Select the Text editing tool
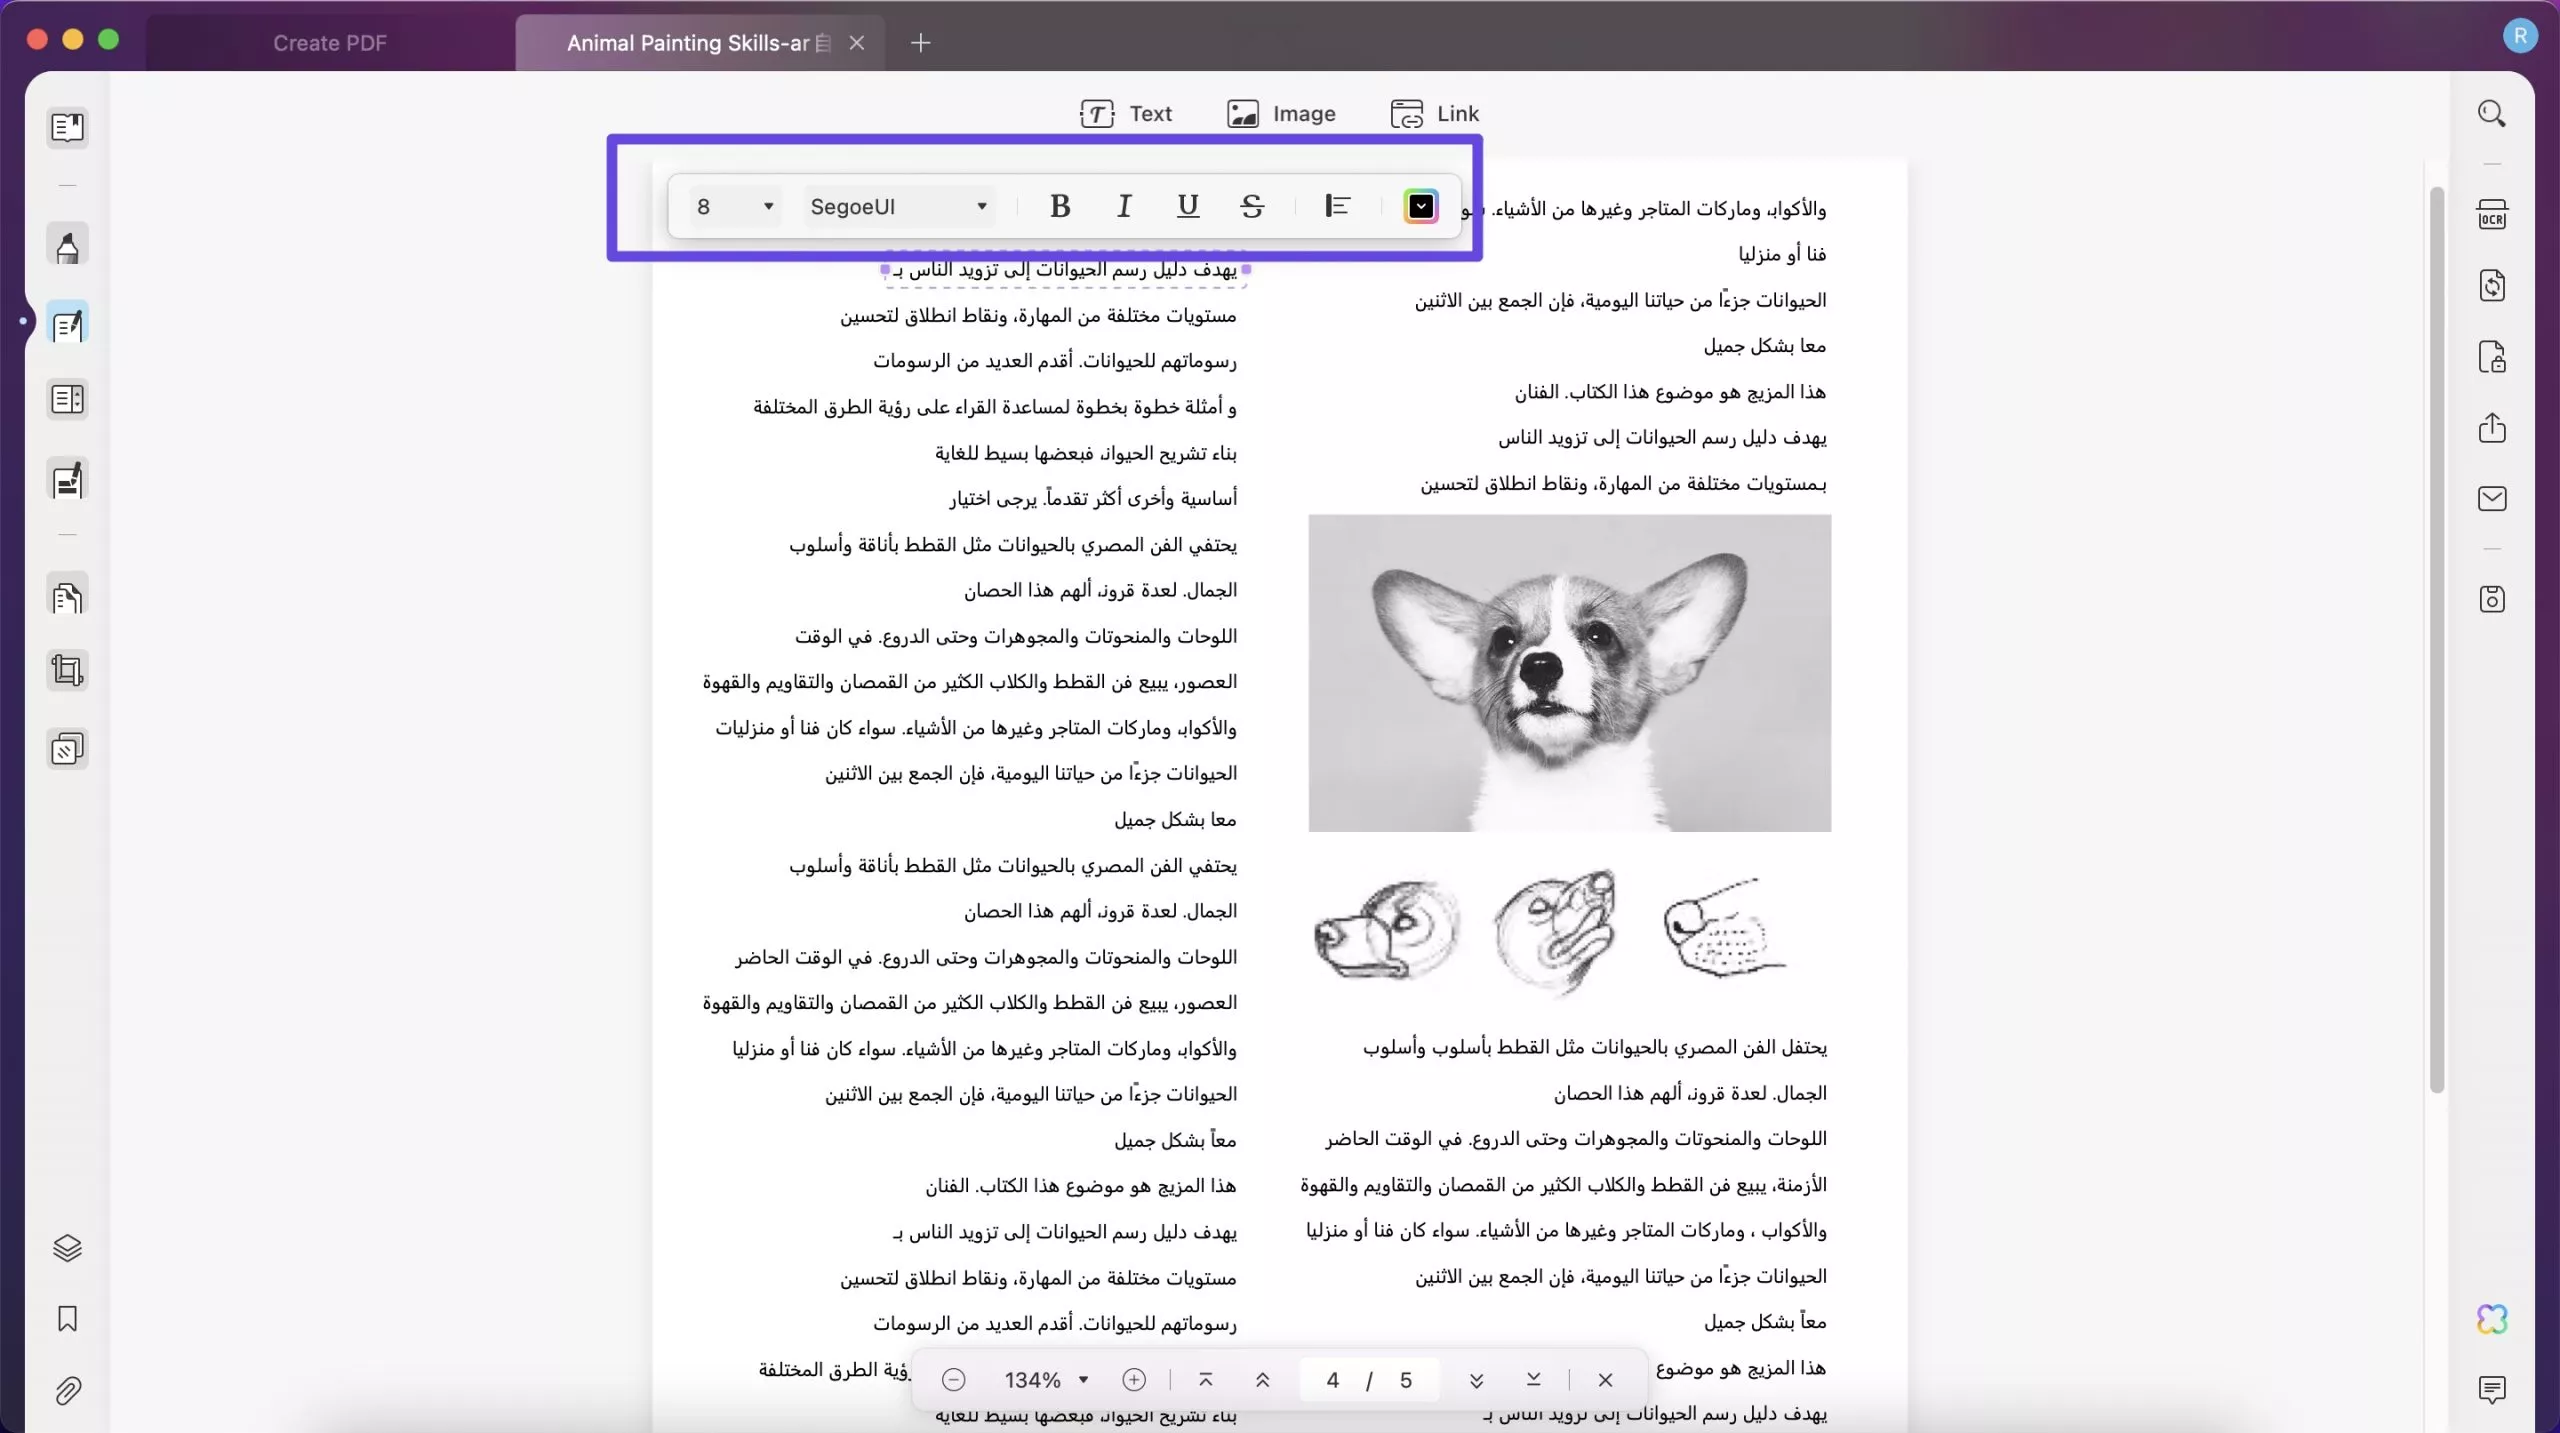Screen dimensions: 2560x1433 tap(1127, 113)
